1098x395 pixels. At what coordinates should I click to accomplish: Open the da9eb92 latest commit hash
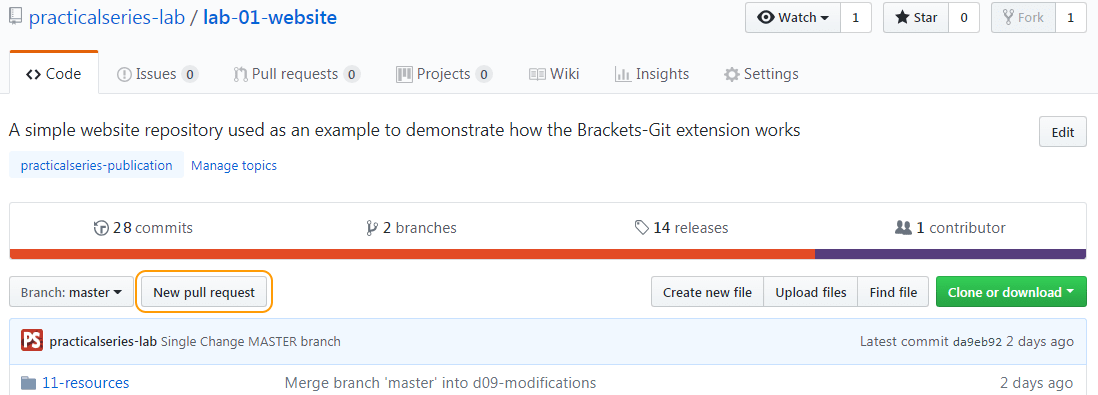click(978, 342)
